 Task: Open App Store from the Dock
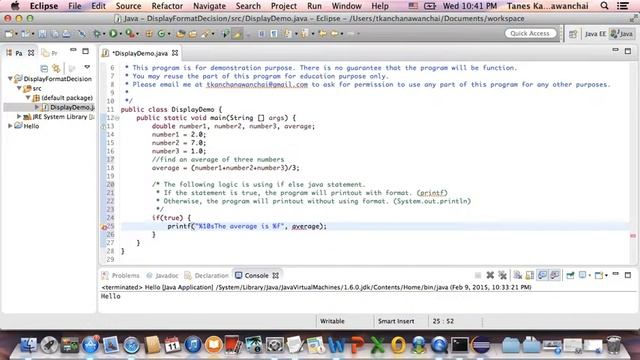coord(90,345)
